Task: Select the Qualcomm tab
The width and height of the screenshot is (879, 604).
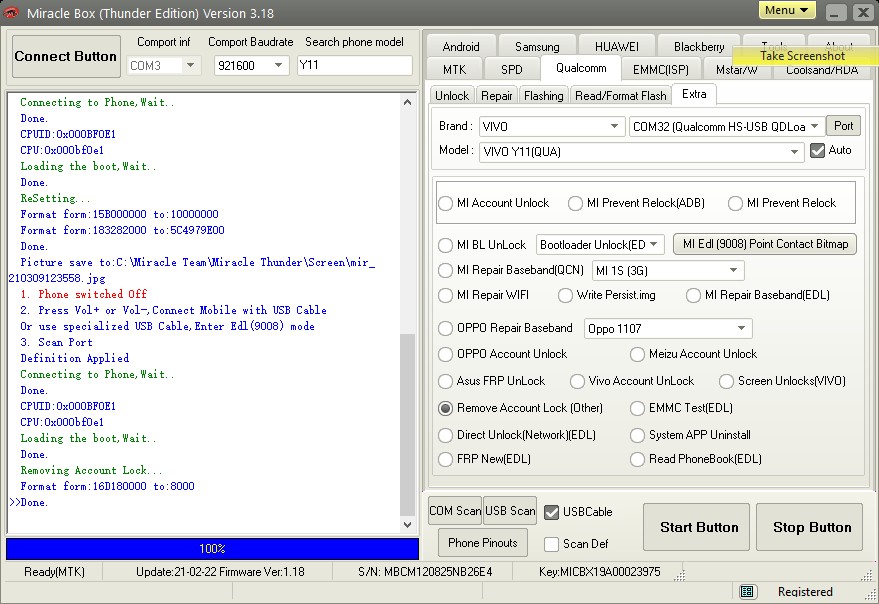Action: (x=581, y=68)
